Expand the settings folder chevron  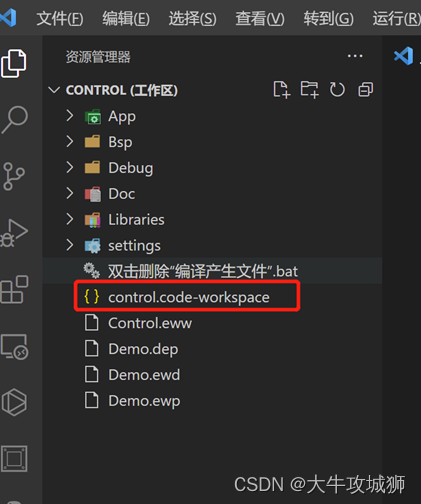(70, 245)
